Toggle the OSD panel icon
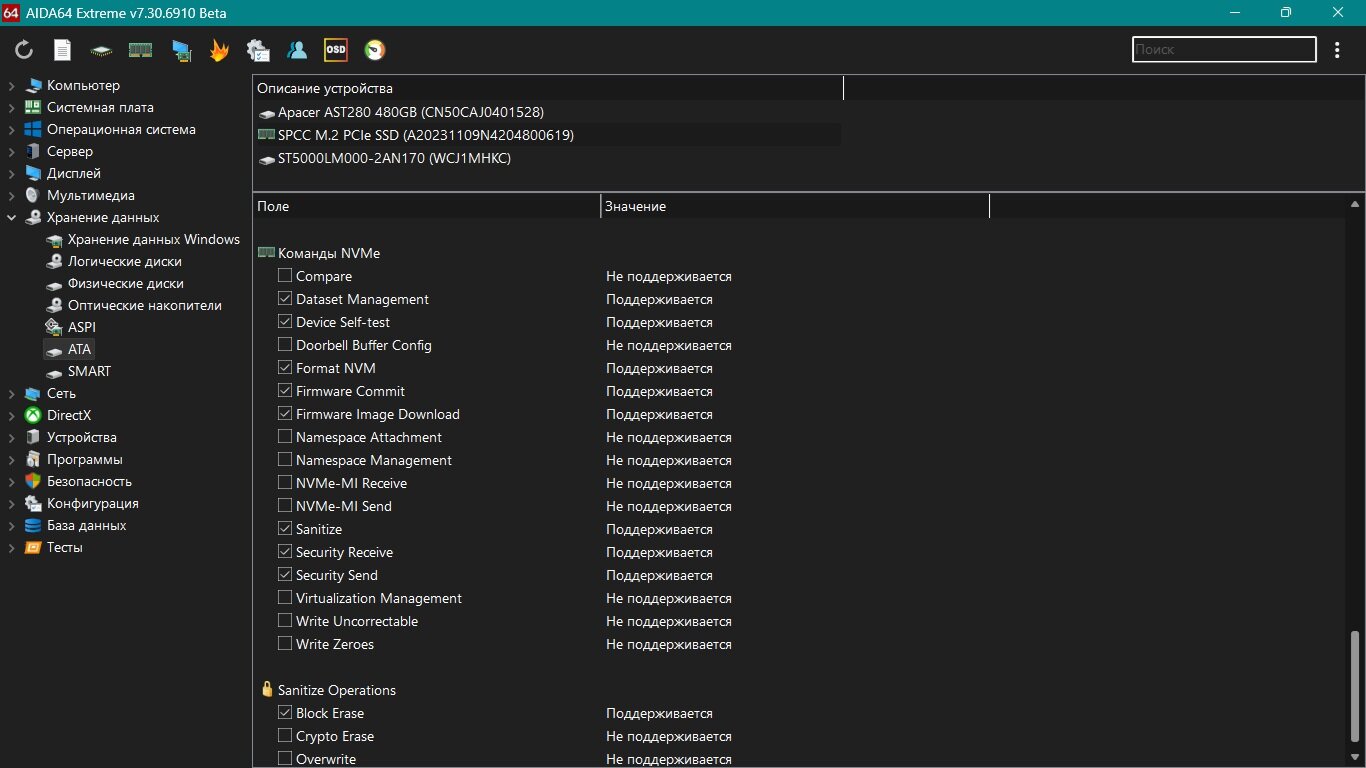The height and width of the screenshot is (768, 1366). (336, 50)
